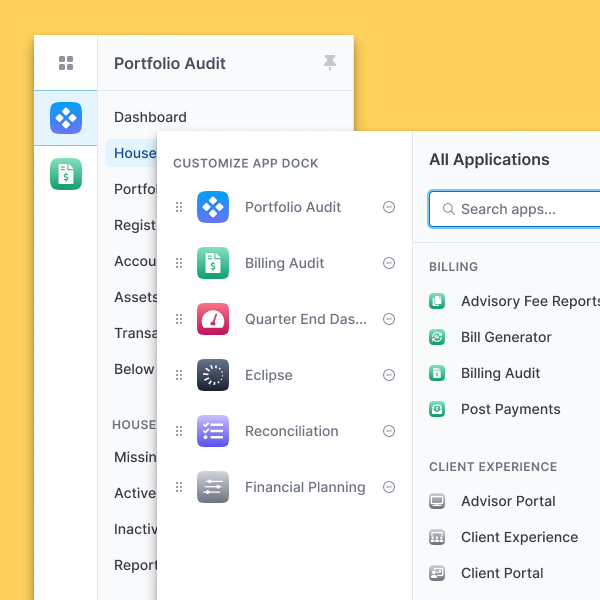Remove Portfolio Audit from the dock
Image resolution: width=600 pixels, height=600 pixels.
click(389, 207)
